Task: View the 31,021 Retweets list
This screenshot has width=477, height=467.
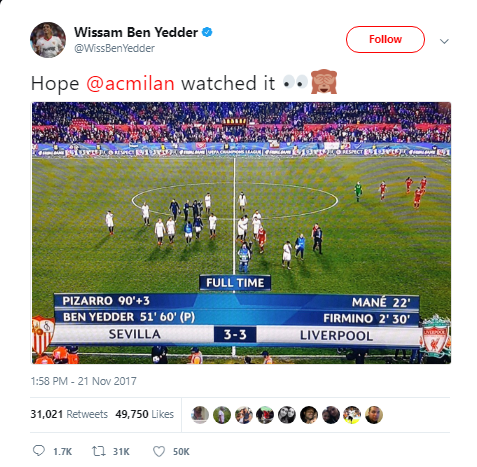Action: (69, 414)
